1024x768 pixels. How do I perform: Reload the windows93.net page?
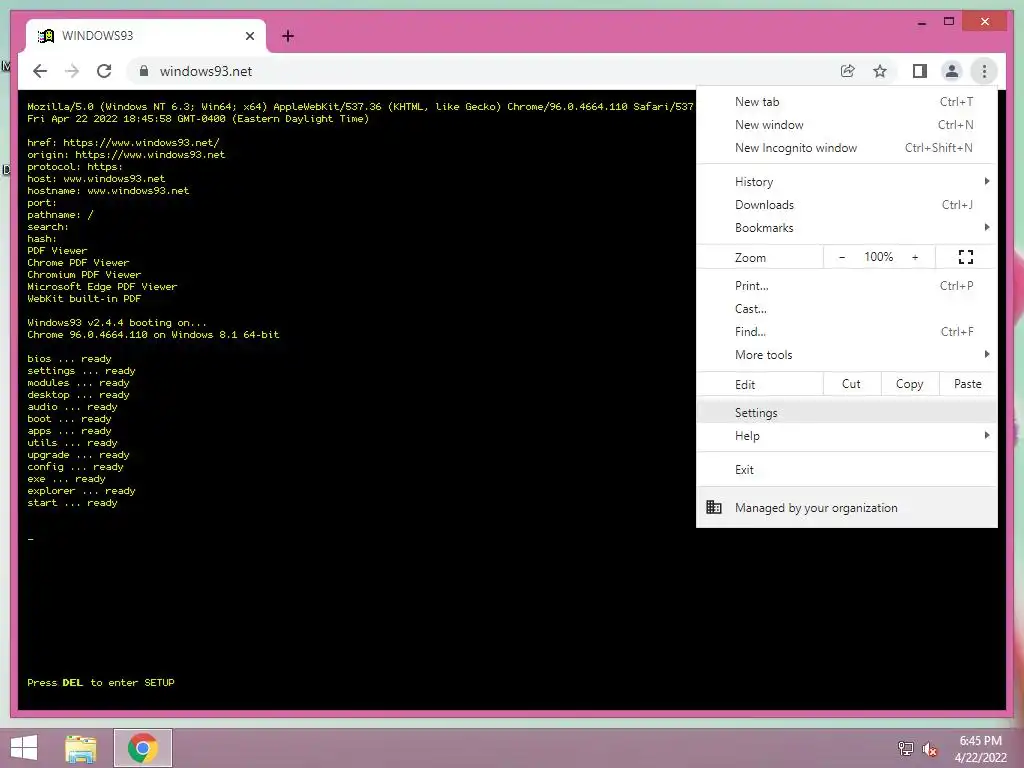pos(104,71)
